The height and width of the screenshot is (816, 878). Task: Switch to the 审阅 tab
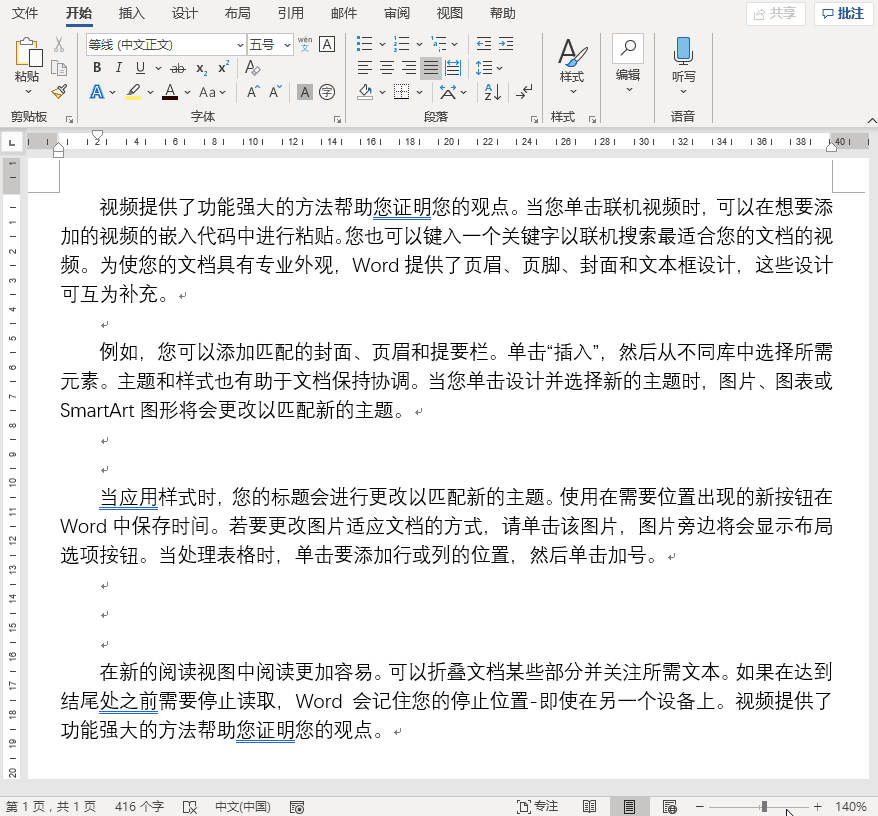[x=397, y=13]
